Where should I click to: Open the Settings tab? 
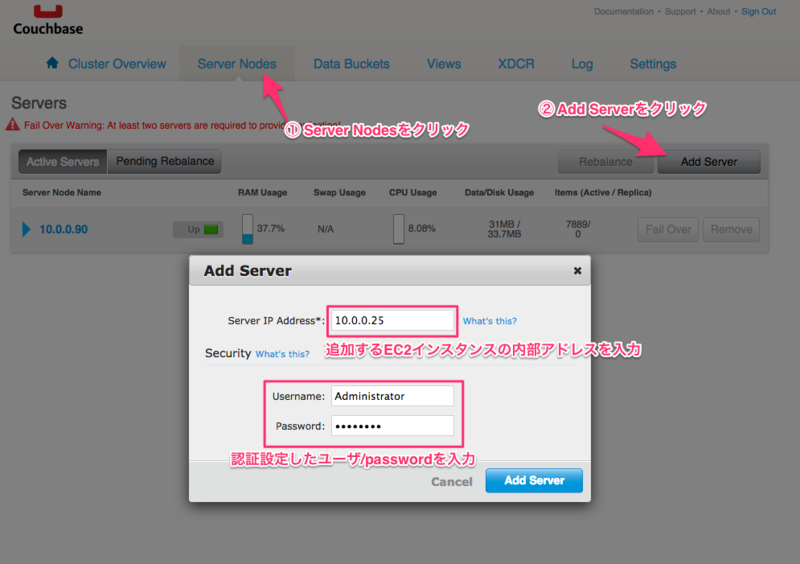(653, 64)
